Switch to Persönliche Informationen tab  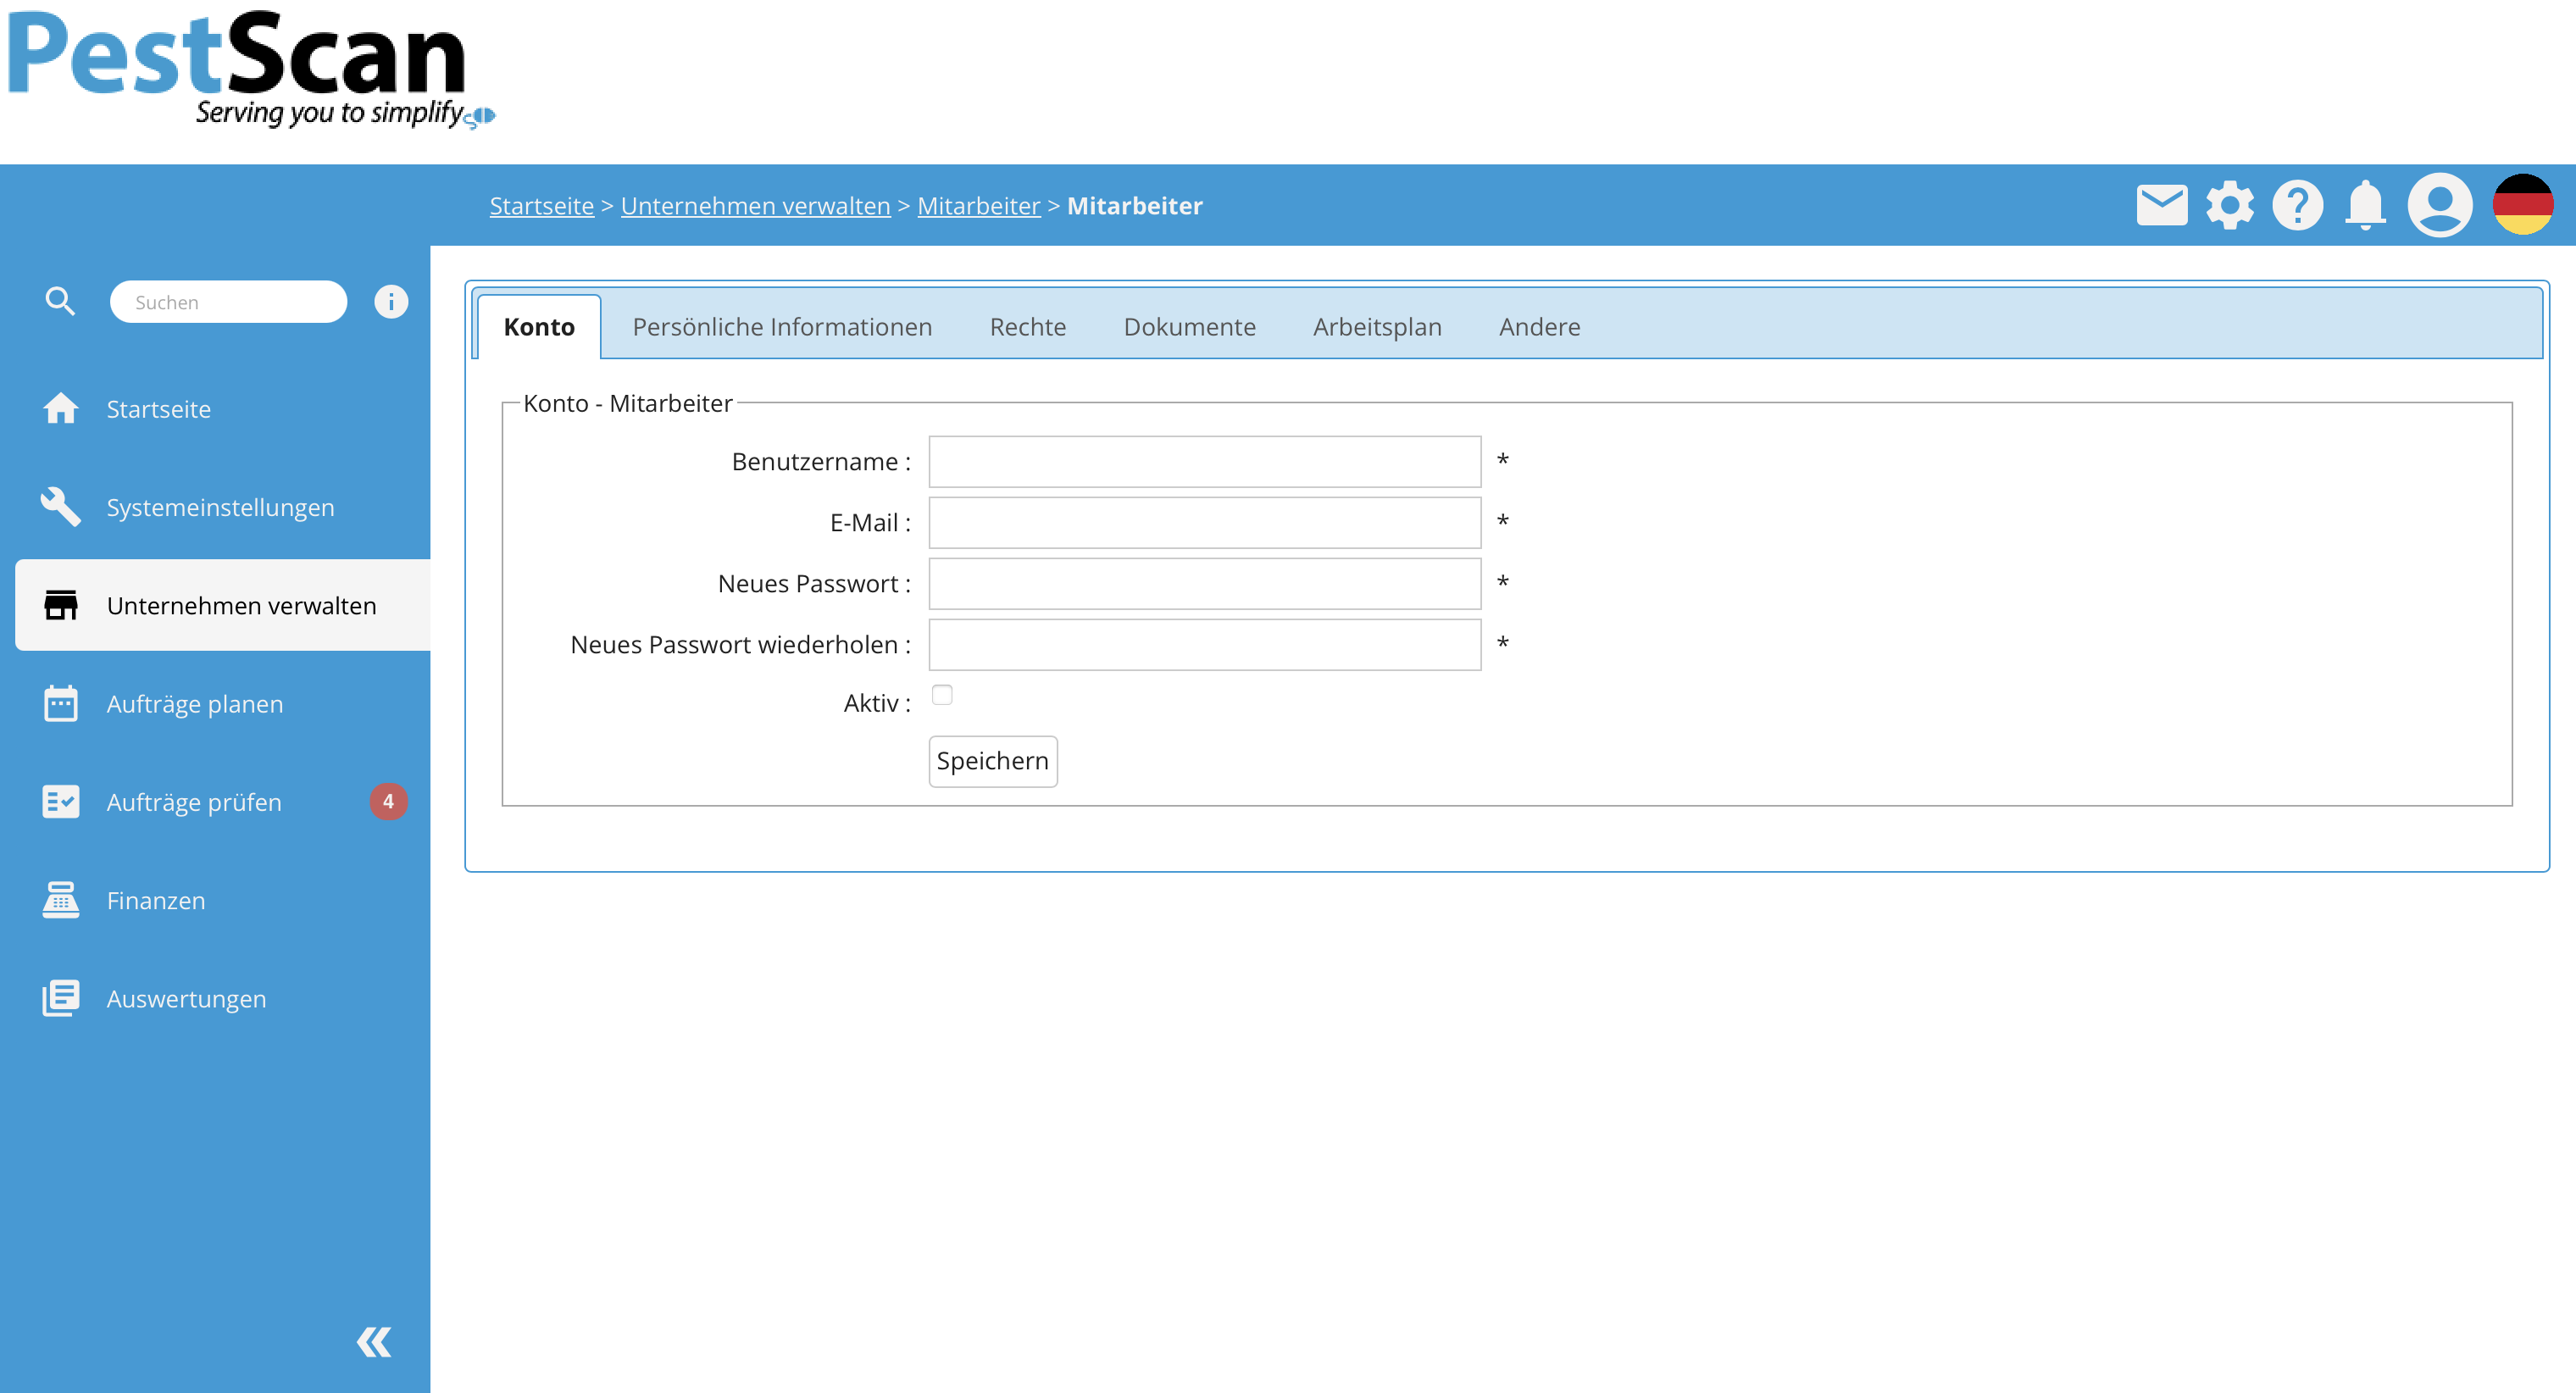pyautogui.click(x=782, y=327)
